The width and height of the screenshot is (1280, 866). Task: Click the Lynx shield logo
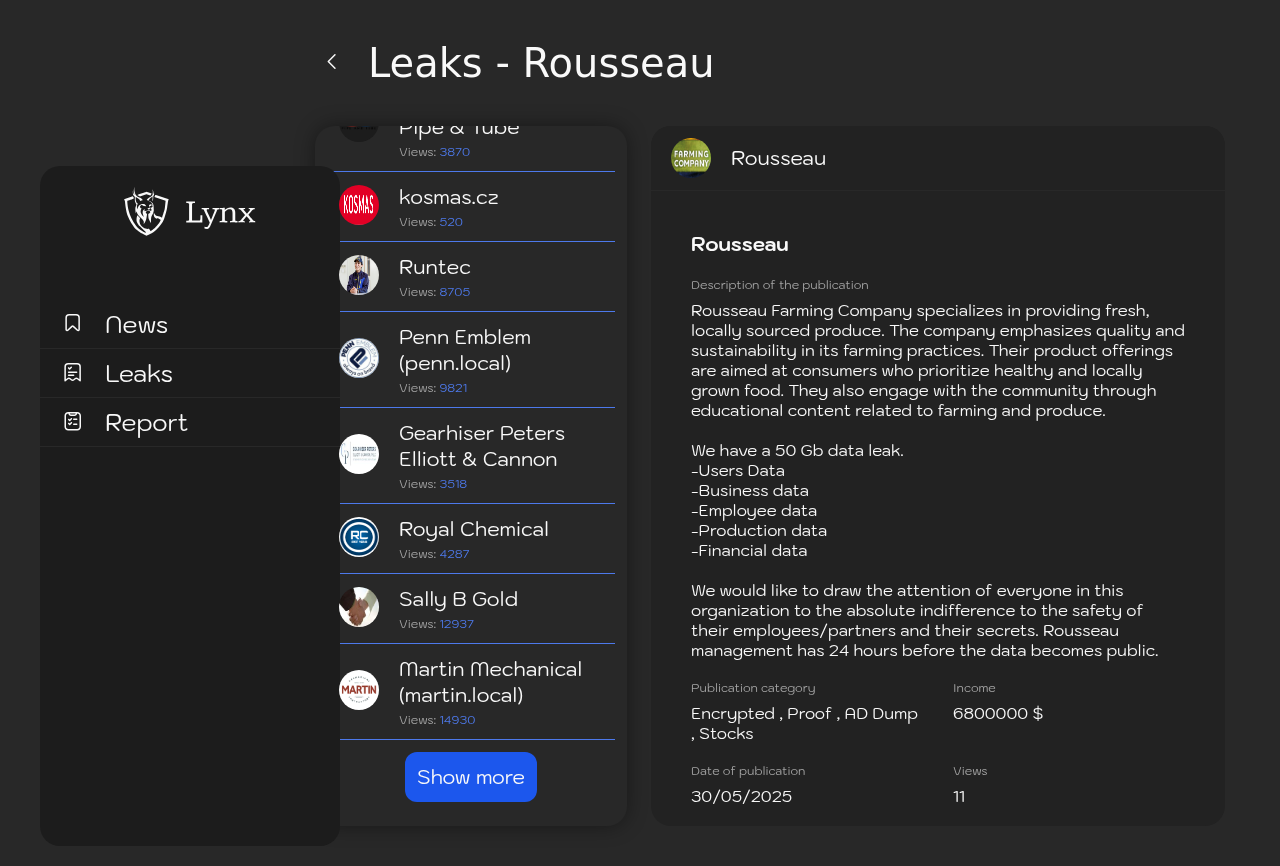(146, 212)
